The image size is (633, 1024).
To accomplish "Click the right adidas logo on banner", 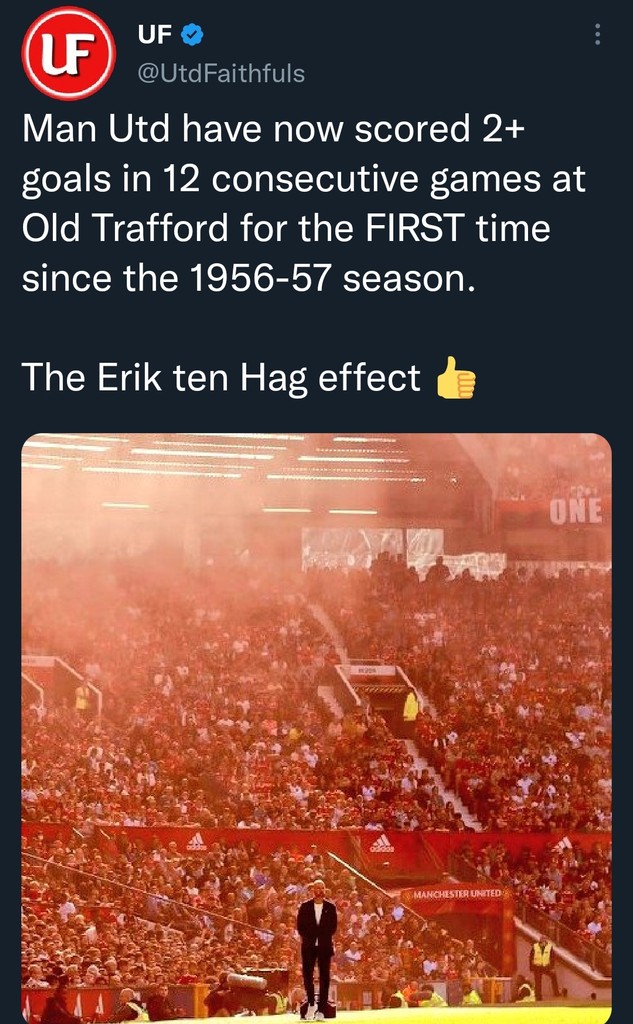I will tap(382, 844).
